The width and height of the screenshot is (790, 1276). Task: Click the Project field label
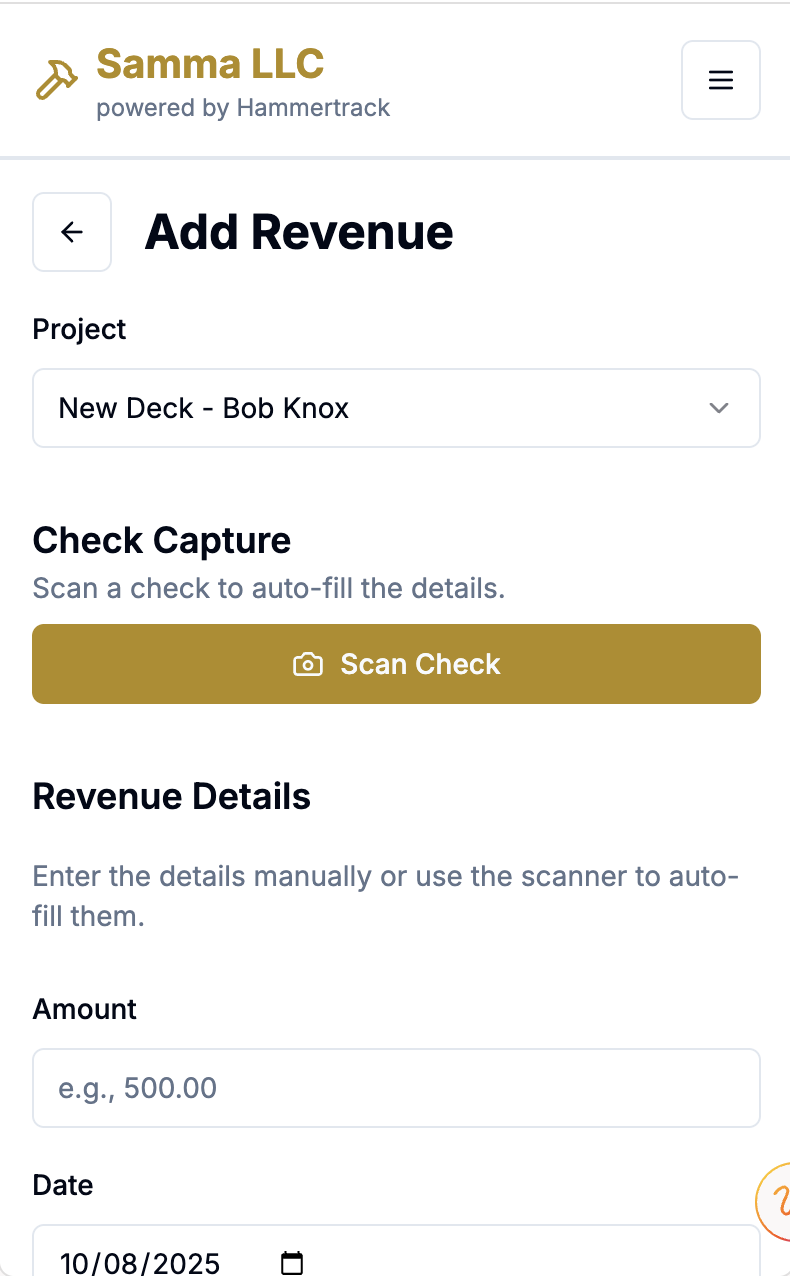click(80, 329)
